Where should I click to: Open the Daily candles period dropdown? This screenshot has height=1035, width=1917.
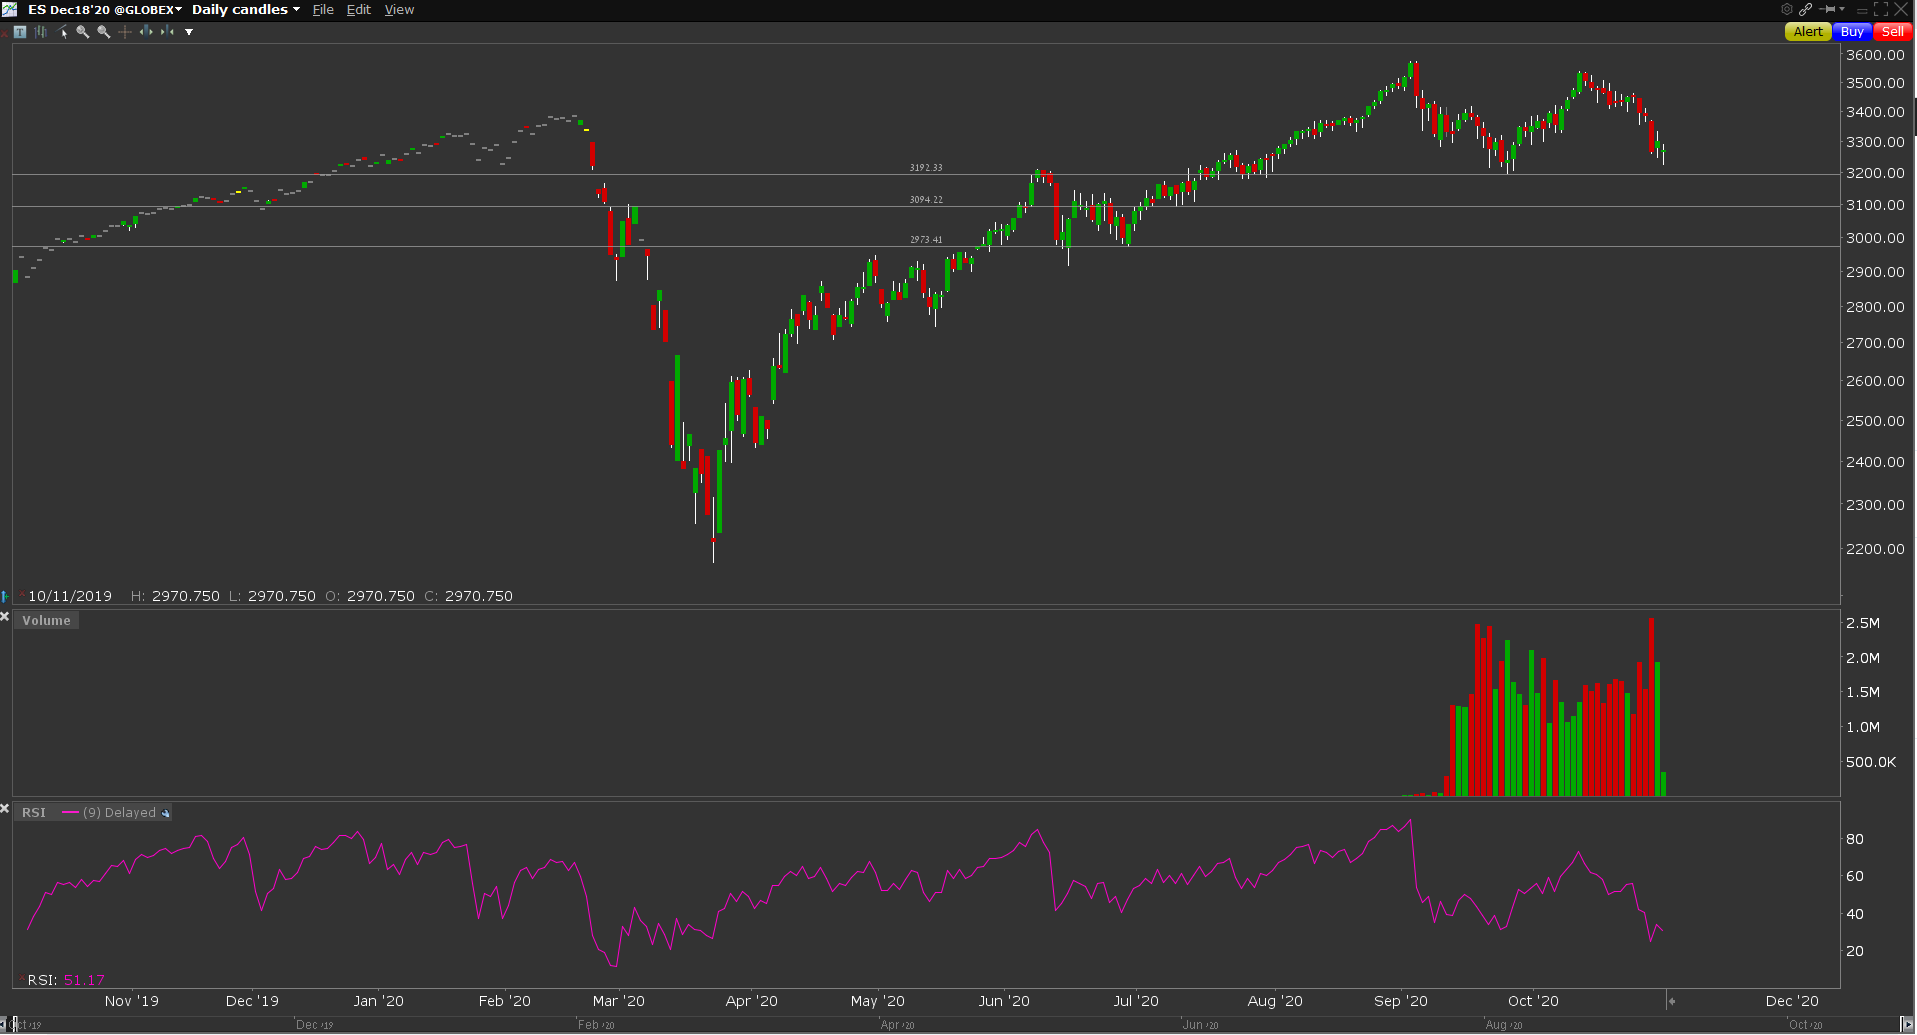coord(246,9)
